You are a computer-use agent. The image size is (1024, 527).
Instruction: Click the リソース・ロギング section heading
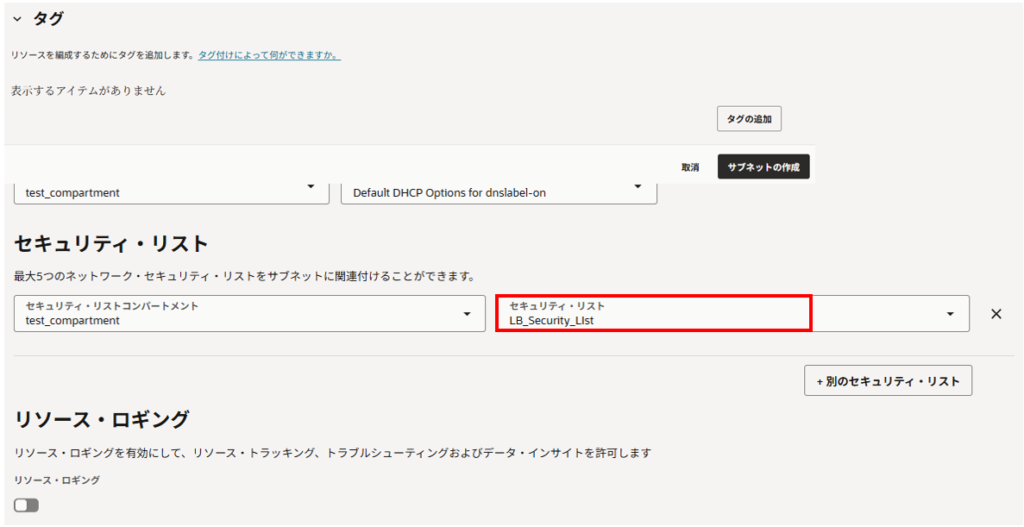coord(100,419)
